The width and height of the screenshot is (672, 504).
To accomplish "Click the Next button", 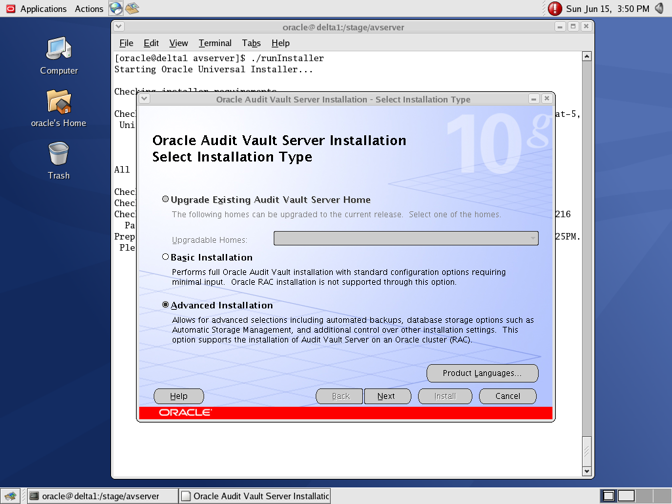I will (x=387, y=396).
